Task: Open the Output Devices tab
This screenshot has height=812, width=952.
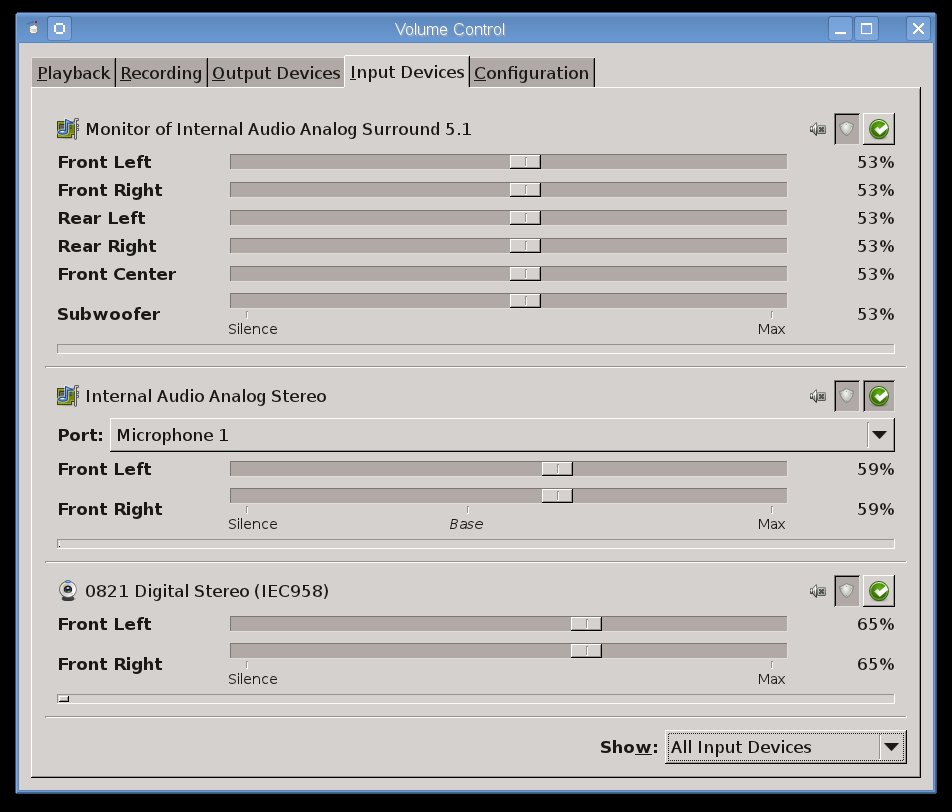Action: coord(276,73)
